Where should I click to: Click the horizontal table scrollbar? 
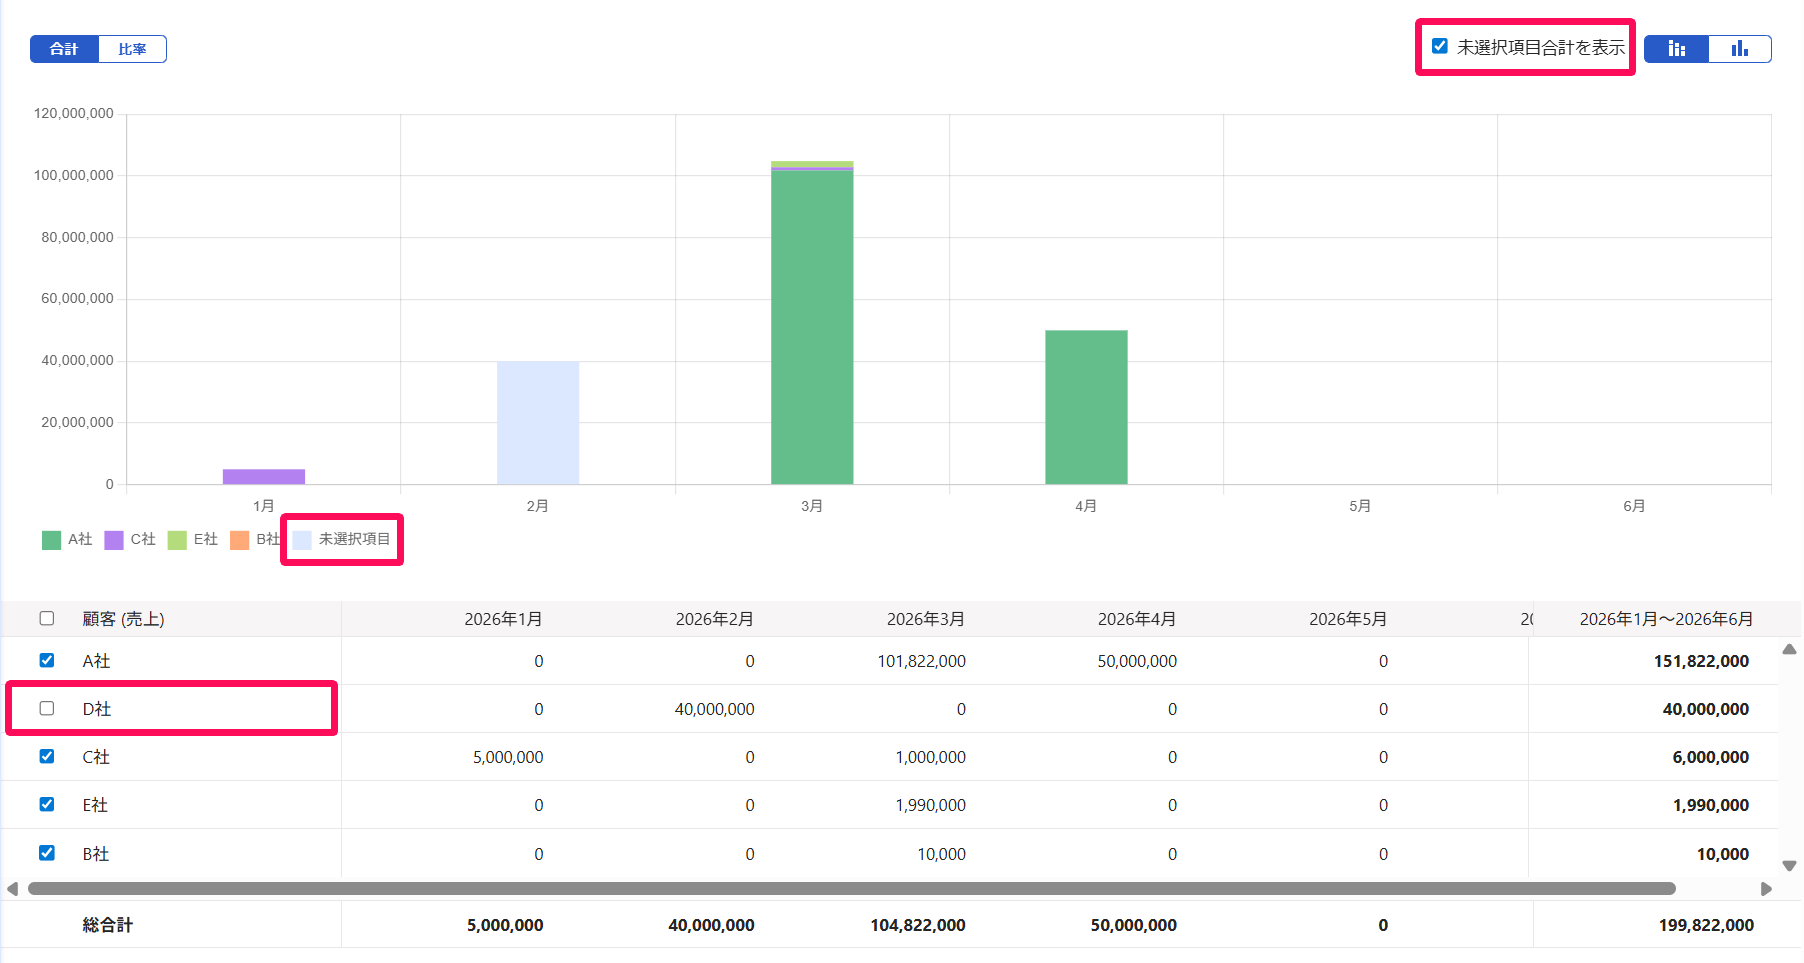[852, 888]
